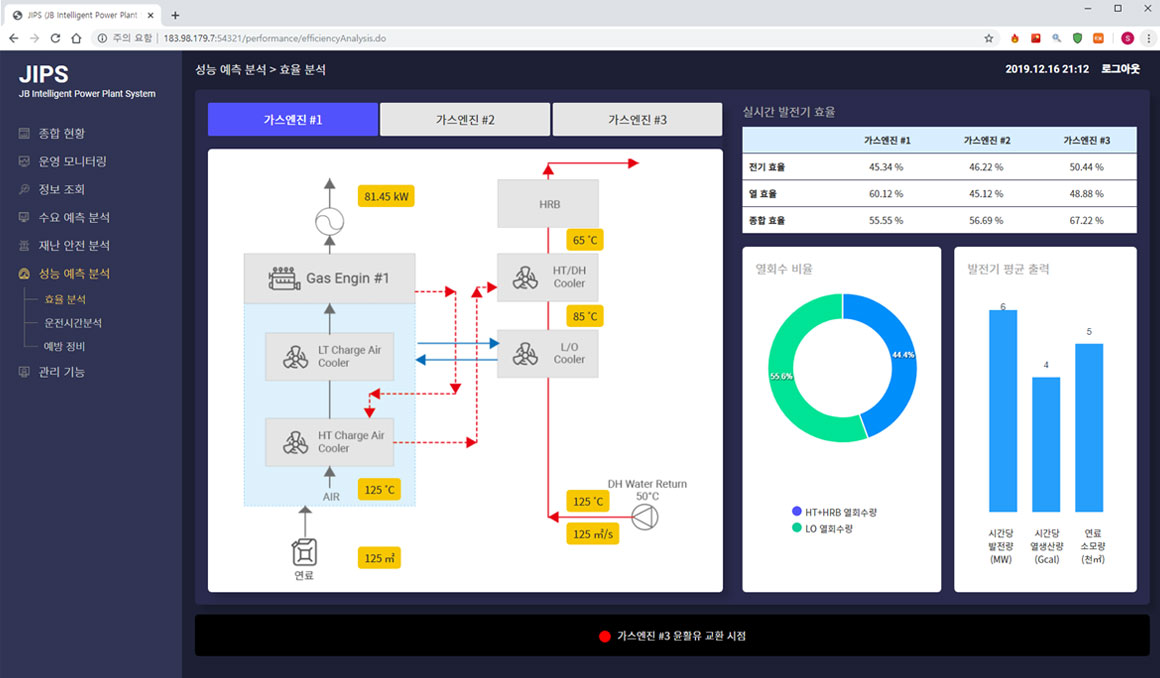Click the 시간당 발전량 (MW) bar
The width and height of the screenshot is (1160, 678).
(1003, 411)
